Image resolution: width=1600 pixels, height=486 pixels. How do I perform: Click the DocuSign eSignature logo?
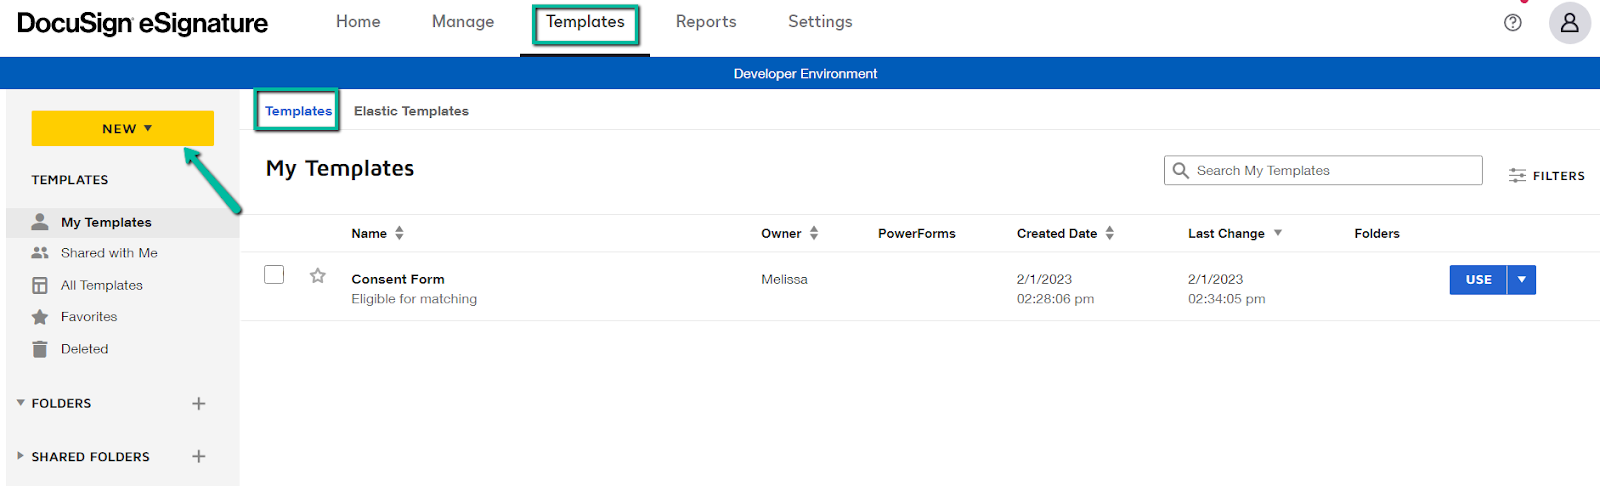pos(142,24)
